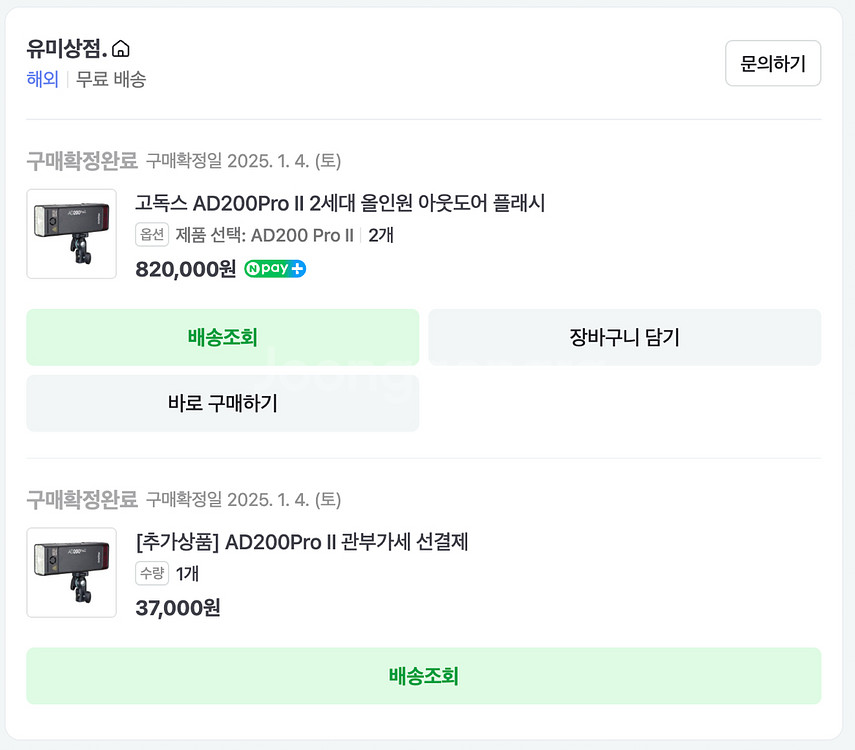Click the Npay plus badge icon
The image size is (855, 750).
(x=275, y=269)
